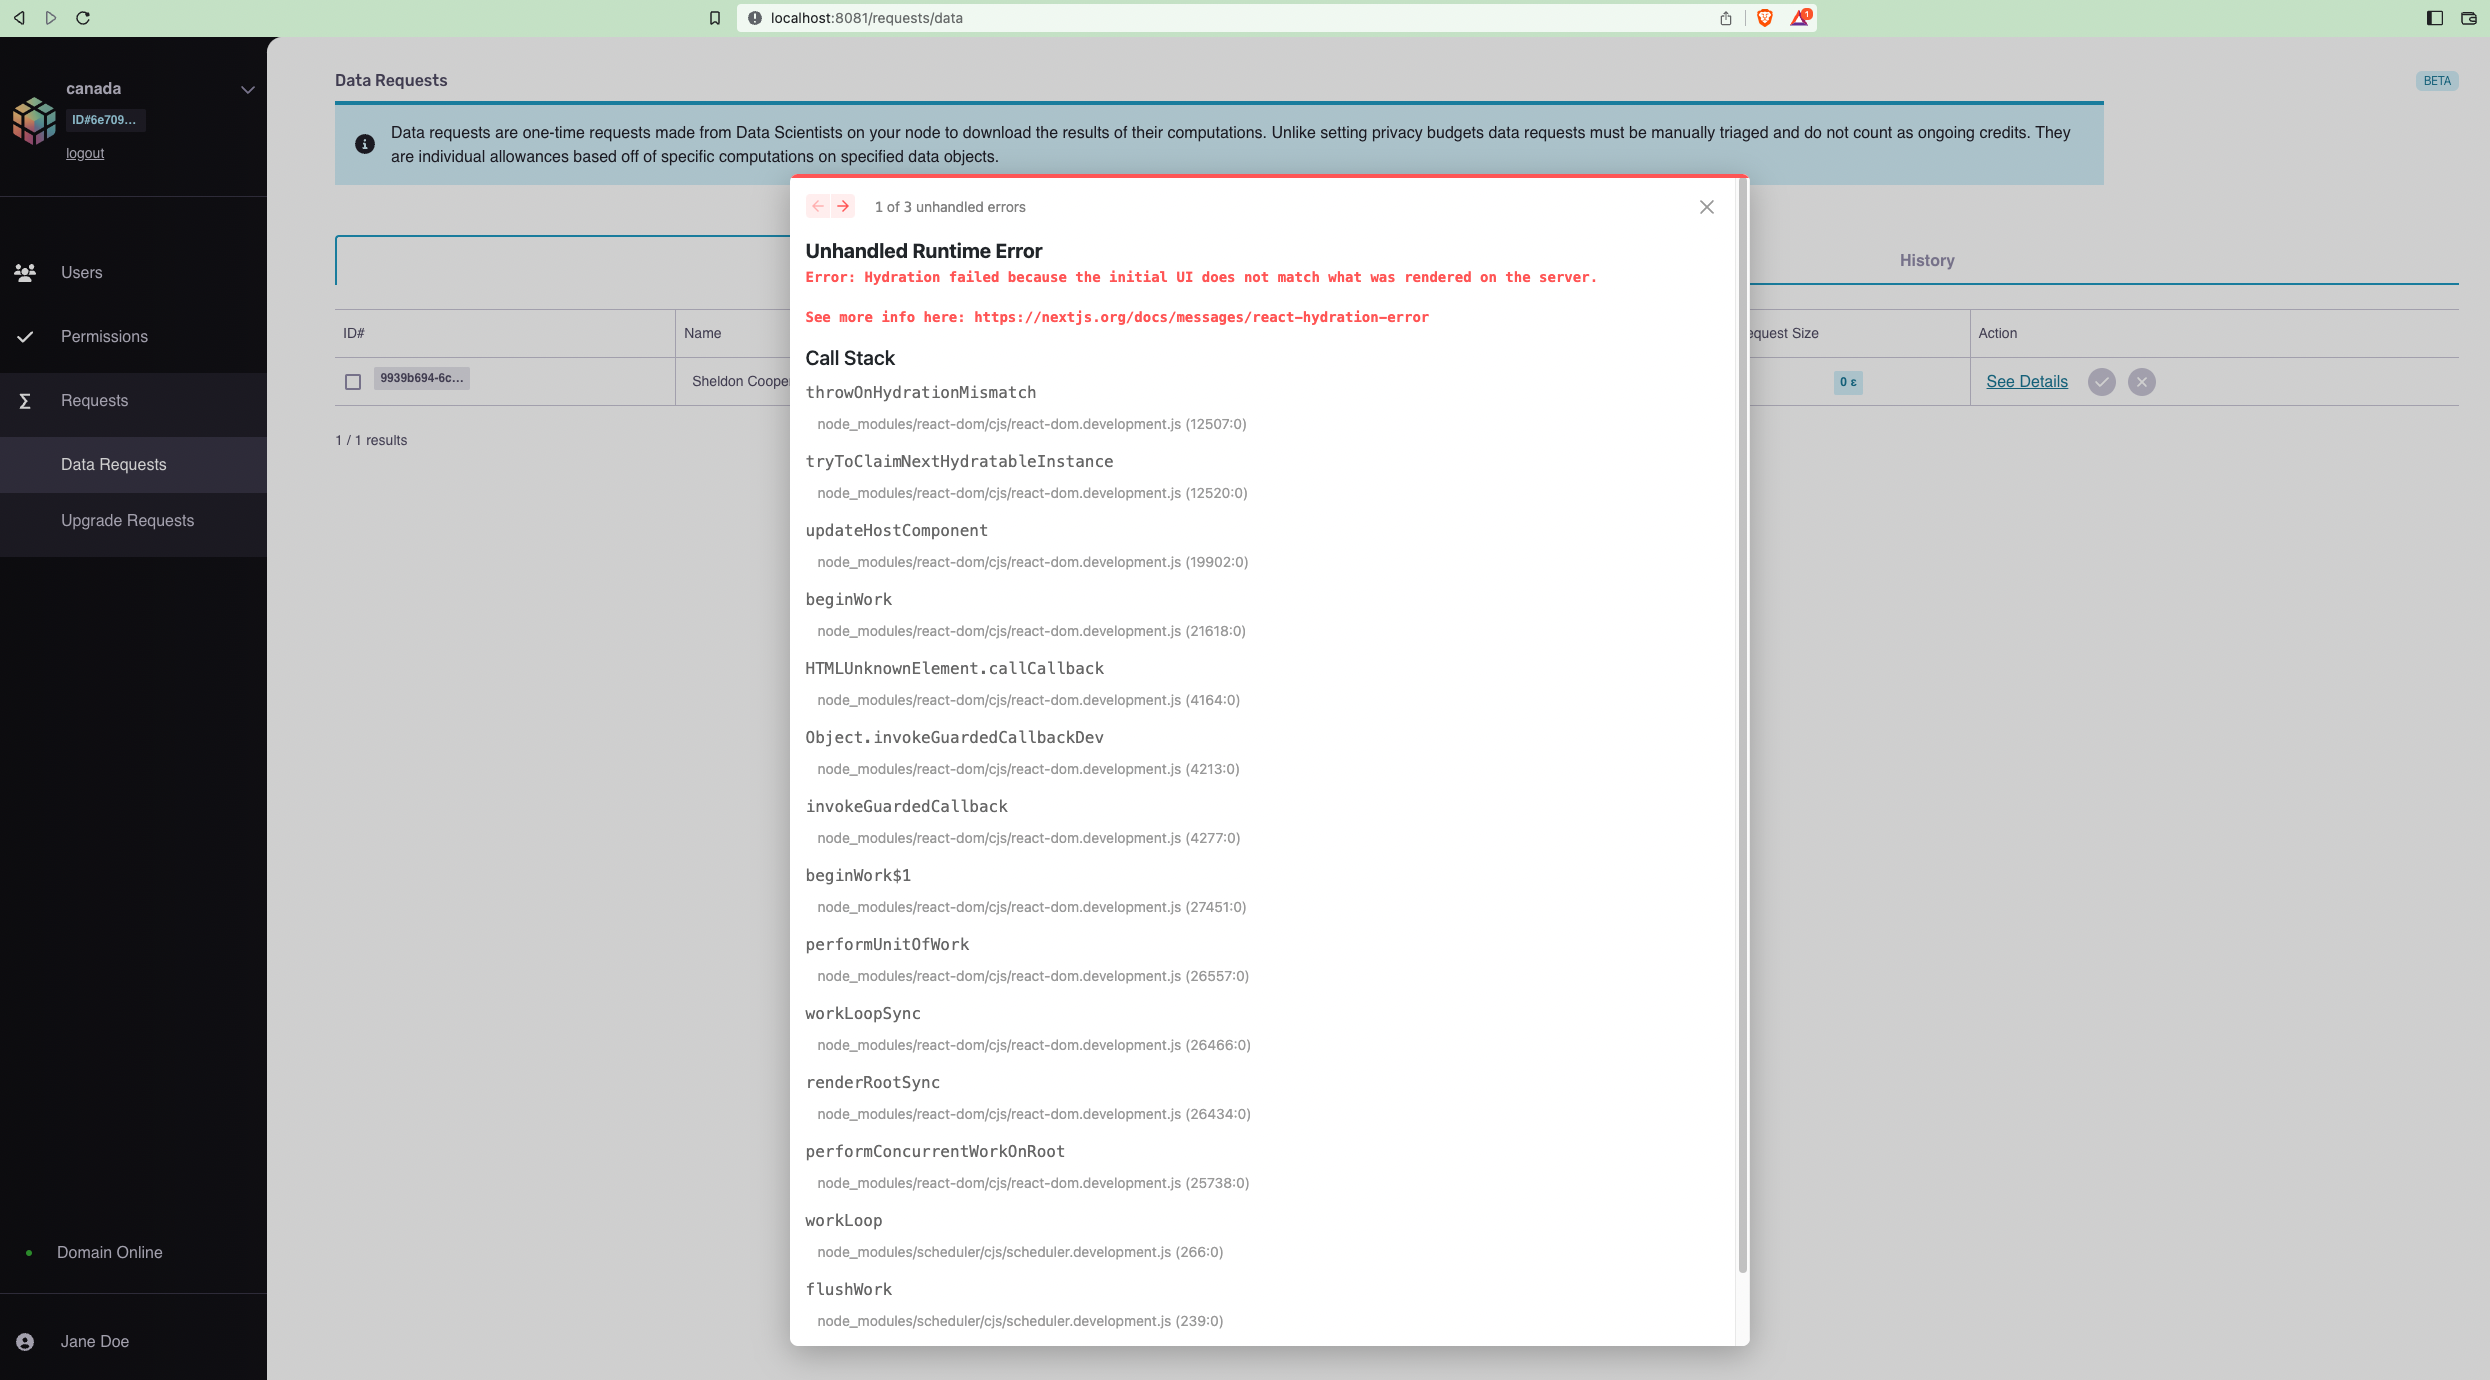Click the info icon in the blue banner
Image resolution: width=2490 pixels, height=1380 pixels.
point(364,144)
